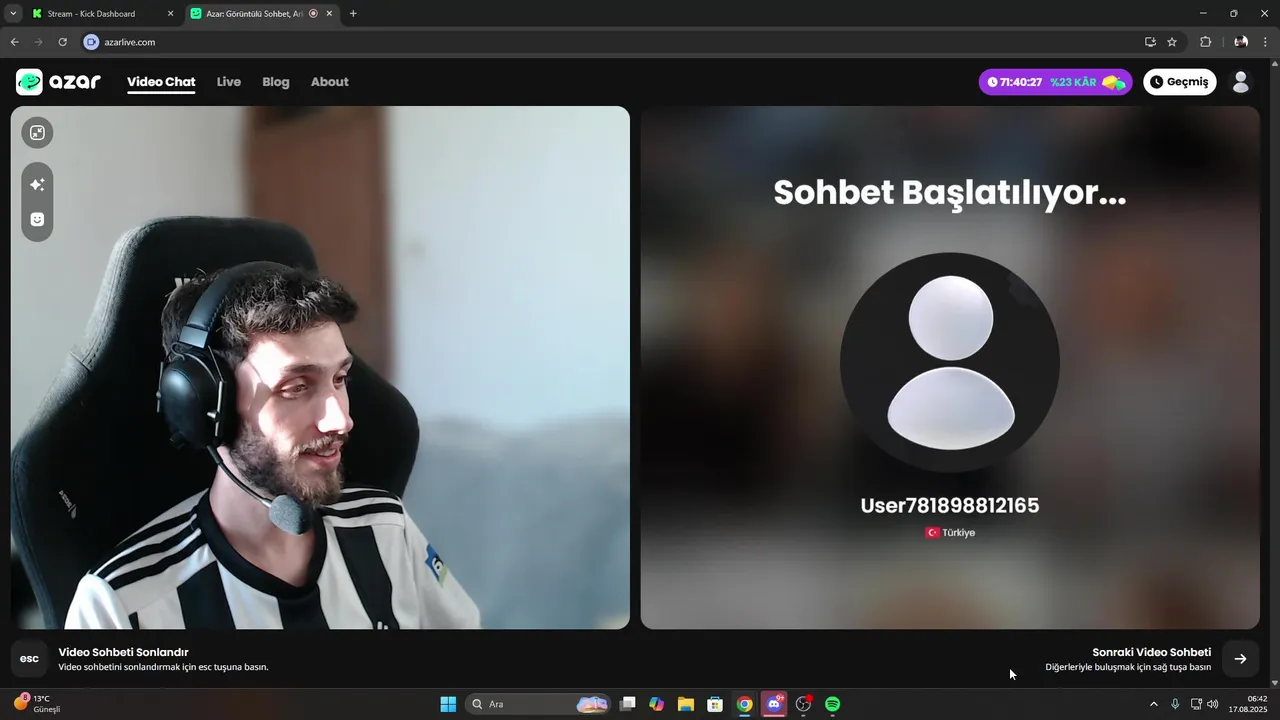Install the app from address bar
Image resolution: width=1280 pixels, height=720 pixels.
point(1150,42)
